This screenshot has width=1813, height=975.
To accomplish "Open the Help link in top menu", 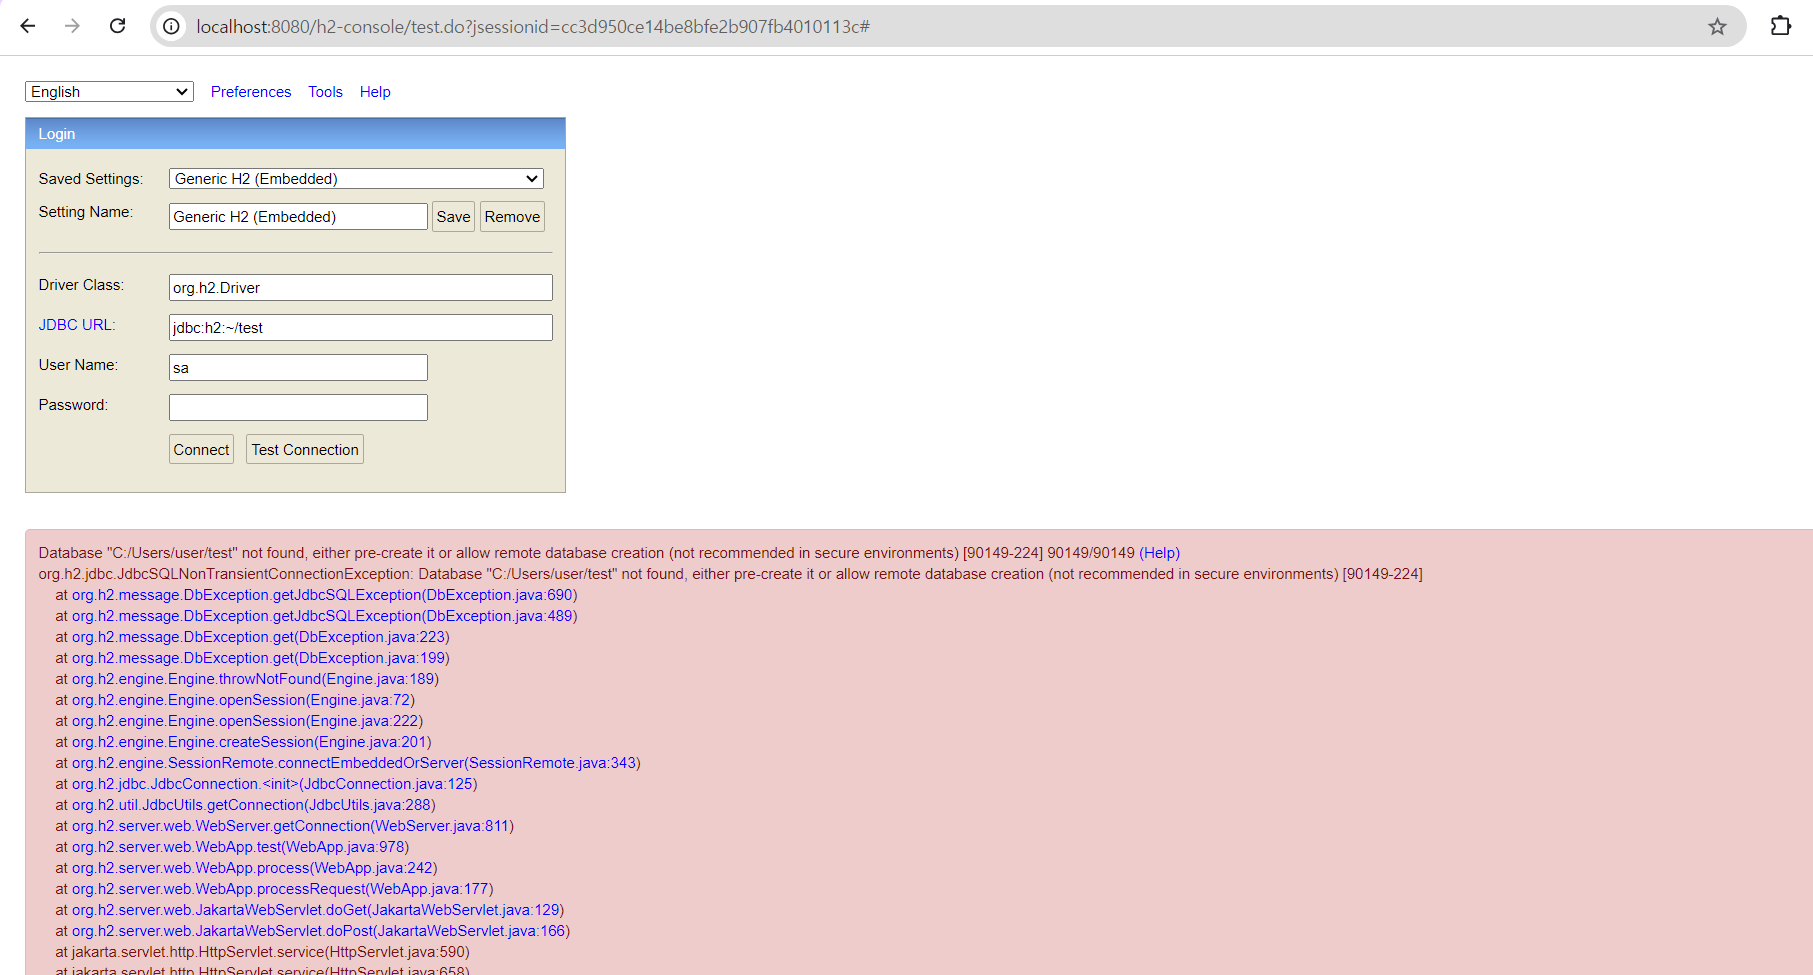I will click(x=375, y=92).
